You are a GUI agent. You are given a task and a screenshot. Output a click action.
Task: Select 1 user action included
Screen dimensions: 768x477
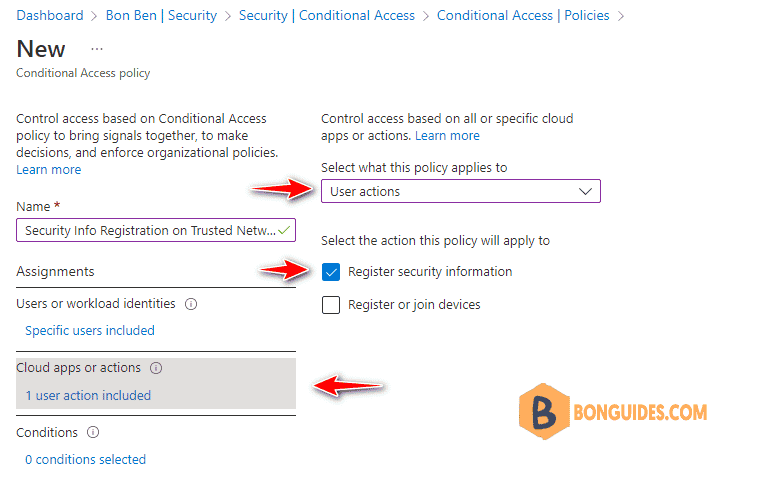(x=88, y=395)
